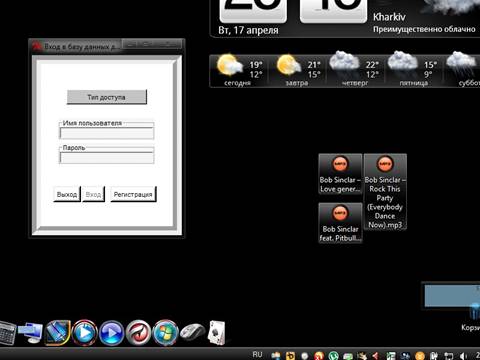
Task: Click the 'Тип доступа' access type button
Action: click(107, 97)
